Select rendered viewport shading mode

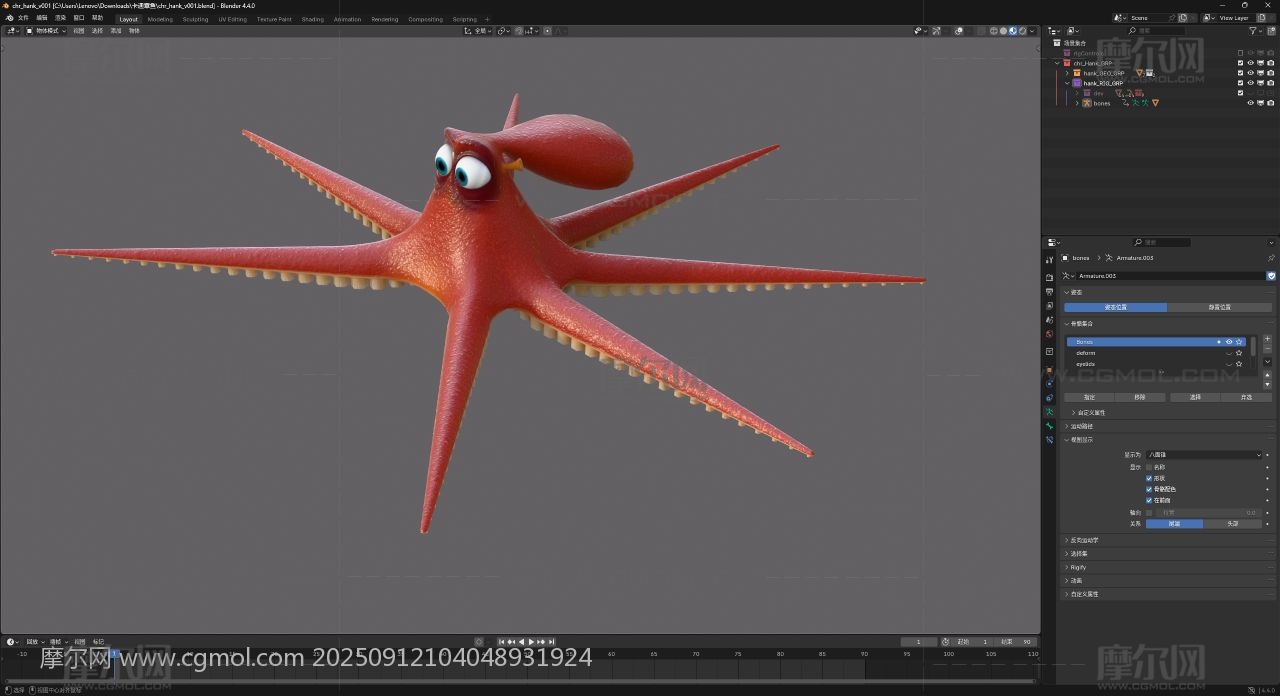[1022, 31]
